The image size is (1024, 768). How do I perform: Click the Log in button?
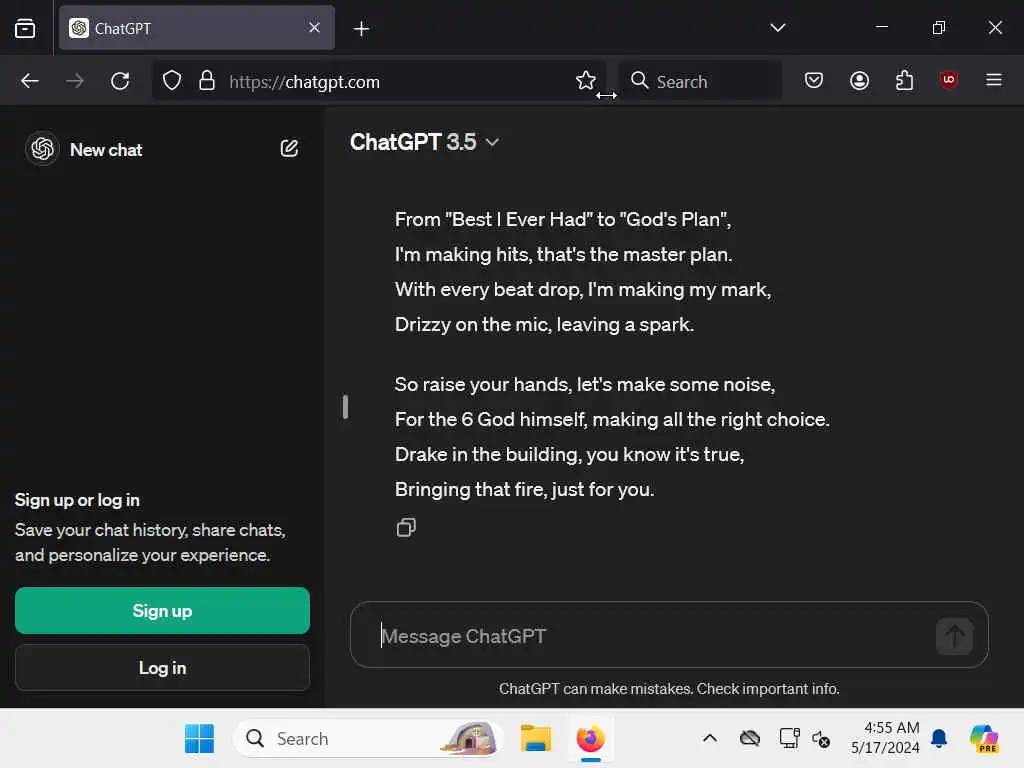point(162,667)
